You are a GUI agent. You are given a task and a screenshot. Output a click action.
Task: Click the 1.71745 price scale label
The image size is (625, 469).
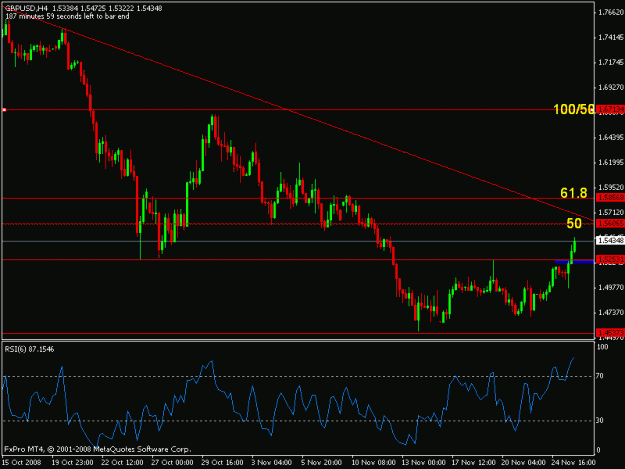[x=611, y=62]
